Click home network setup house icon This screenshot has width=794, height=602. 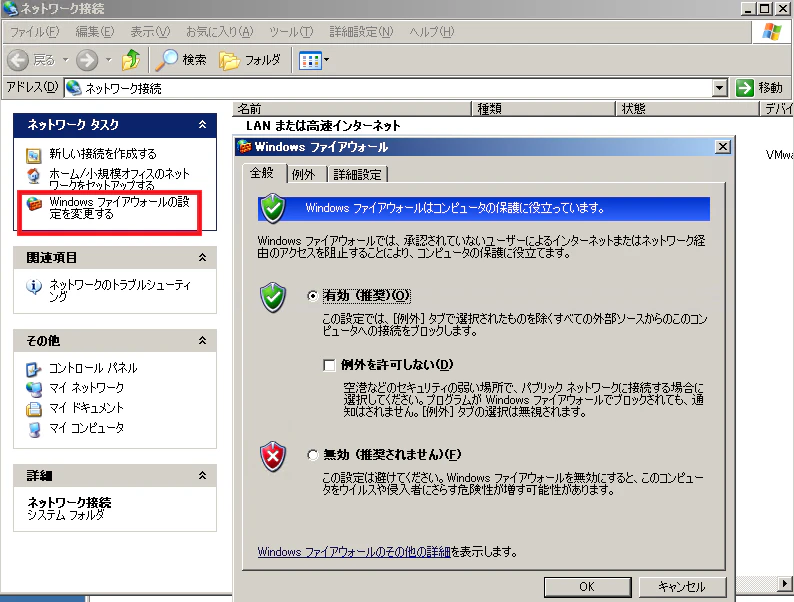[x=33, y=176]
